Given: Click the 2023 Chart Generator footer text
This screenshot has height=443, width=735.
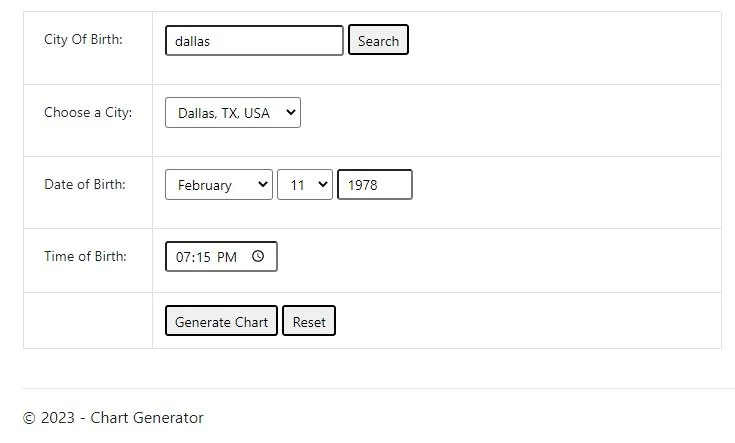Looking at the screenshot, I should tap(113, 418).
